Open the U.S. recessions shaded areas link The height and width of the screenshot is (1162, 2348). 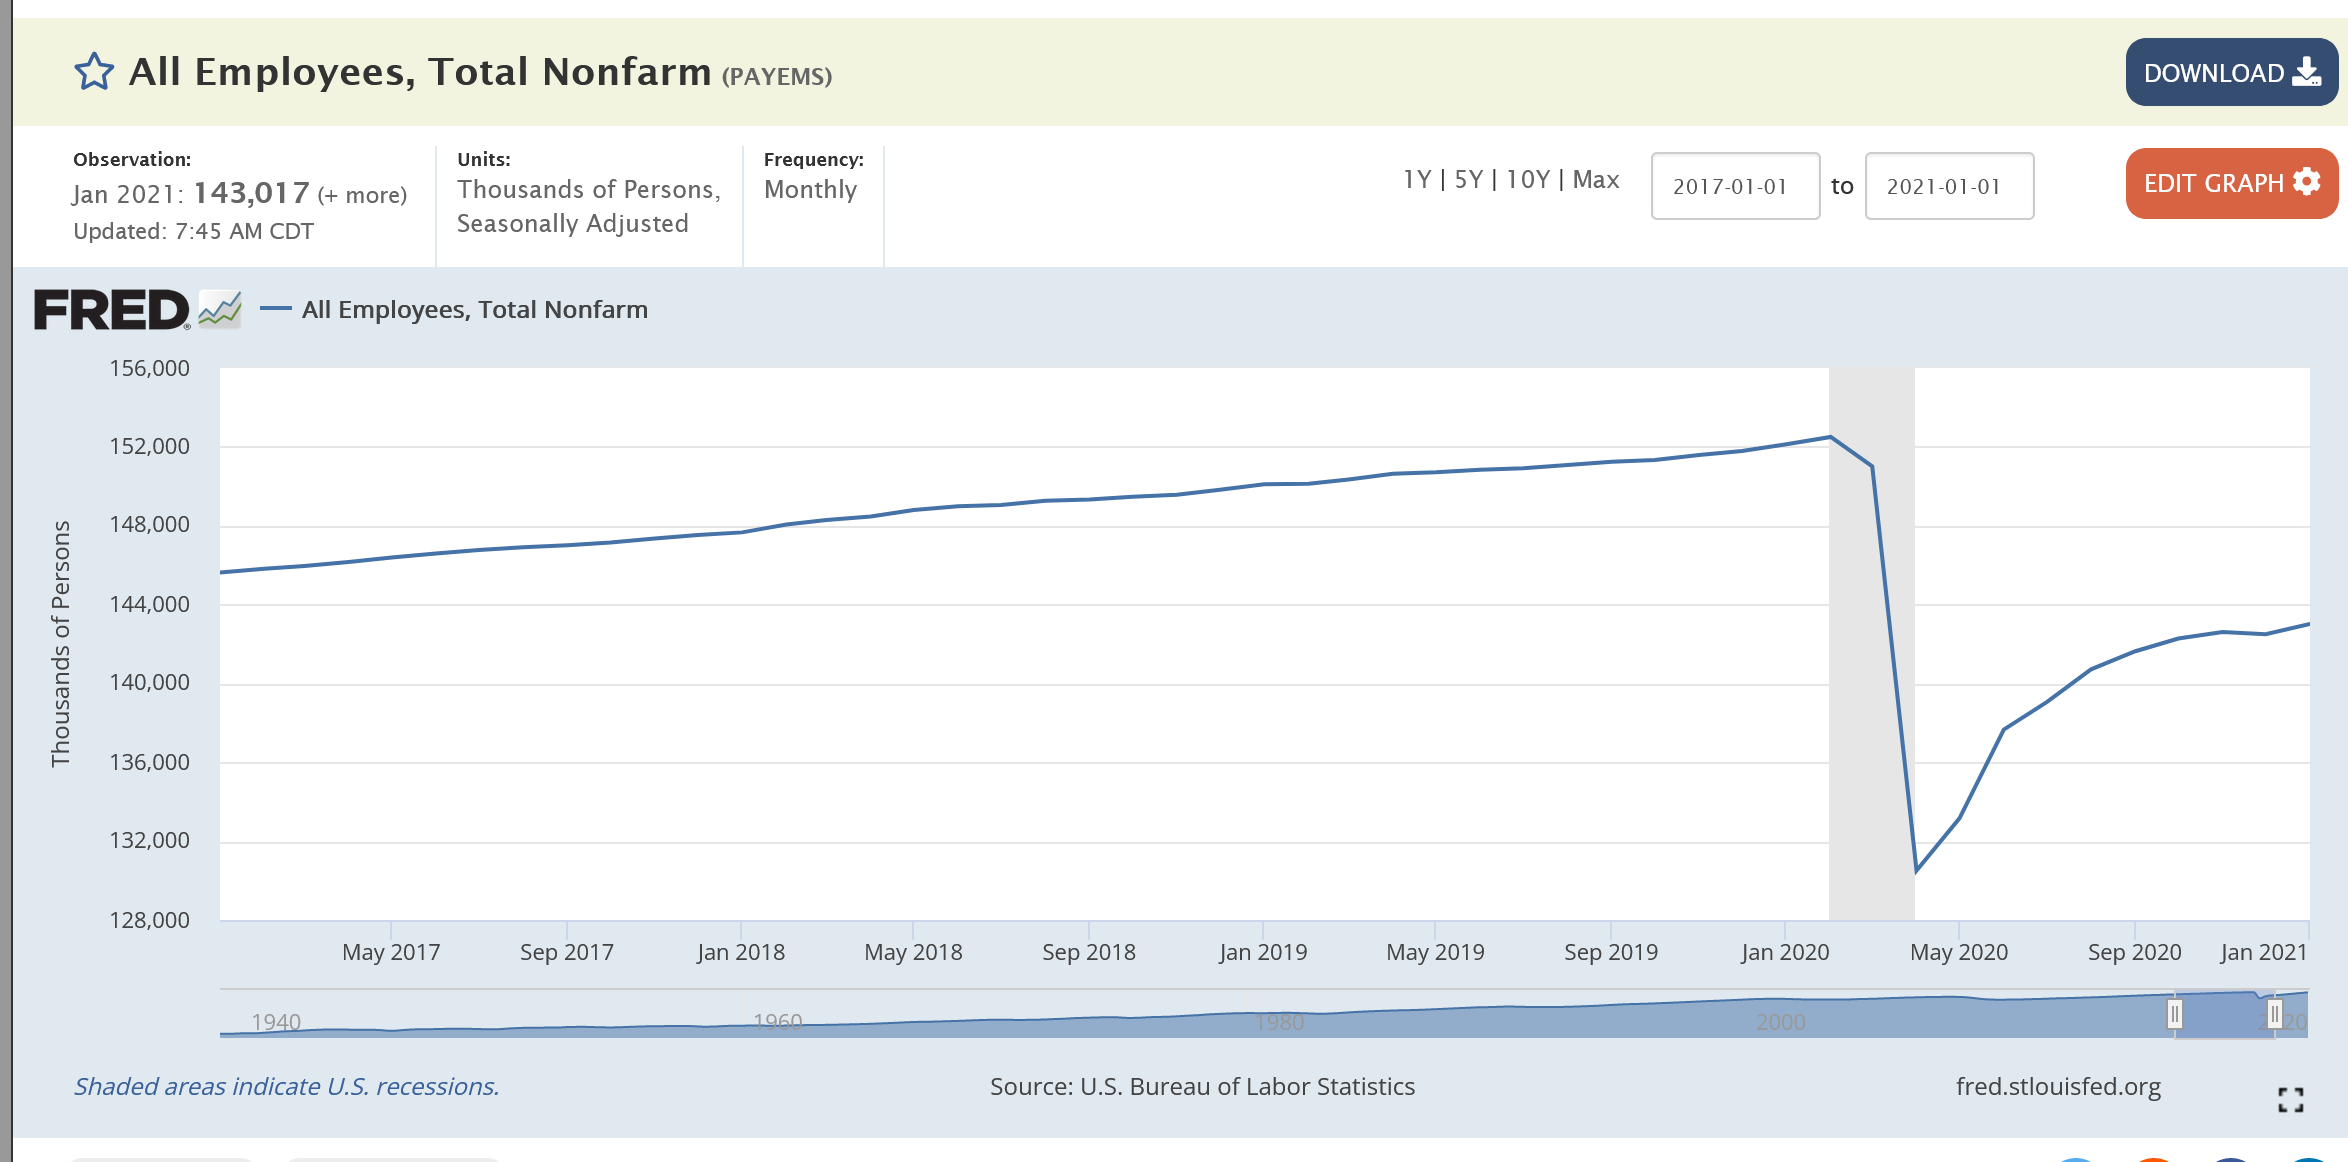click(286, 1086)
